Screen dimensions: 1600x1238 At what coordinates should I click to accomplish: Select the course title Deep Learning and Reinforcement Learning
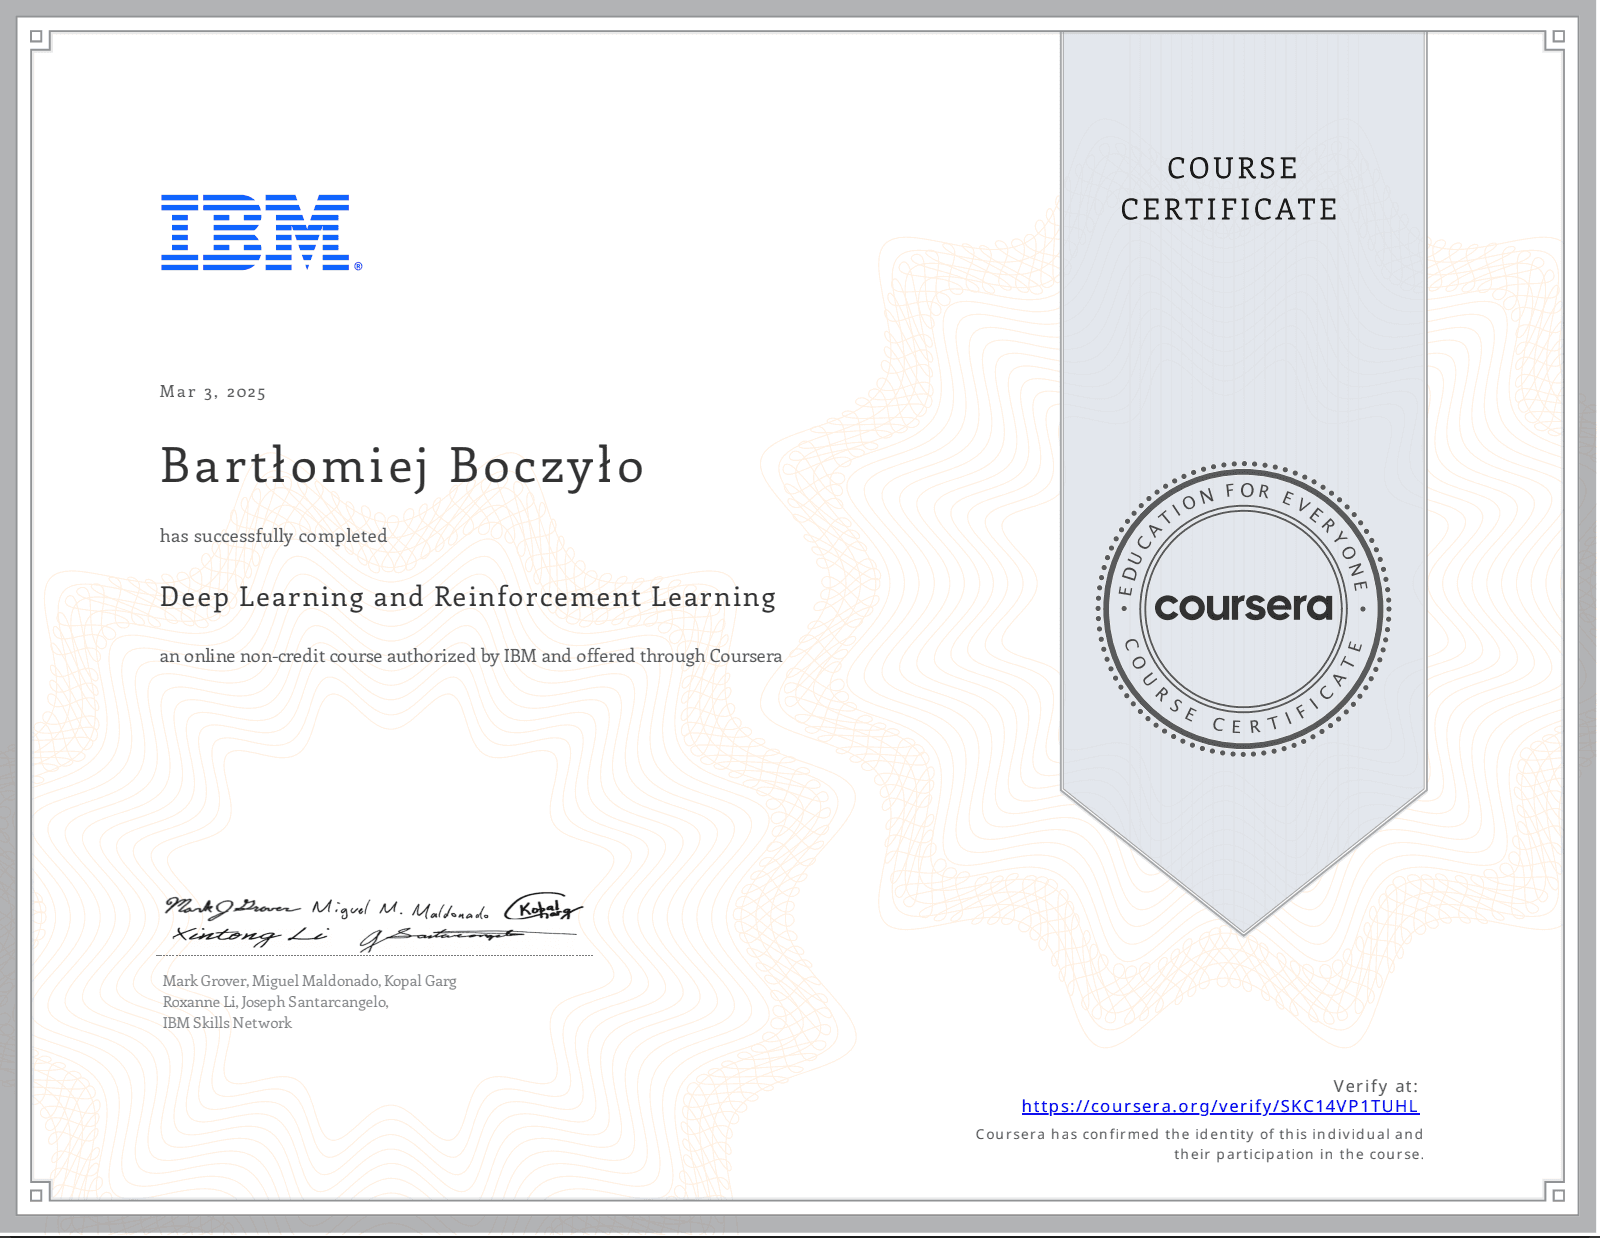tap(466, 596)
